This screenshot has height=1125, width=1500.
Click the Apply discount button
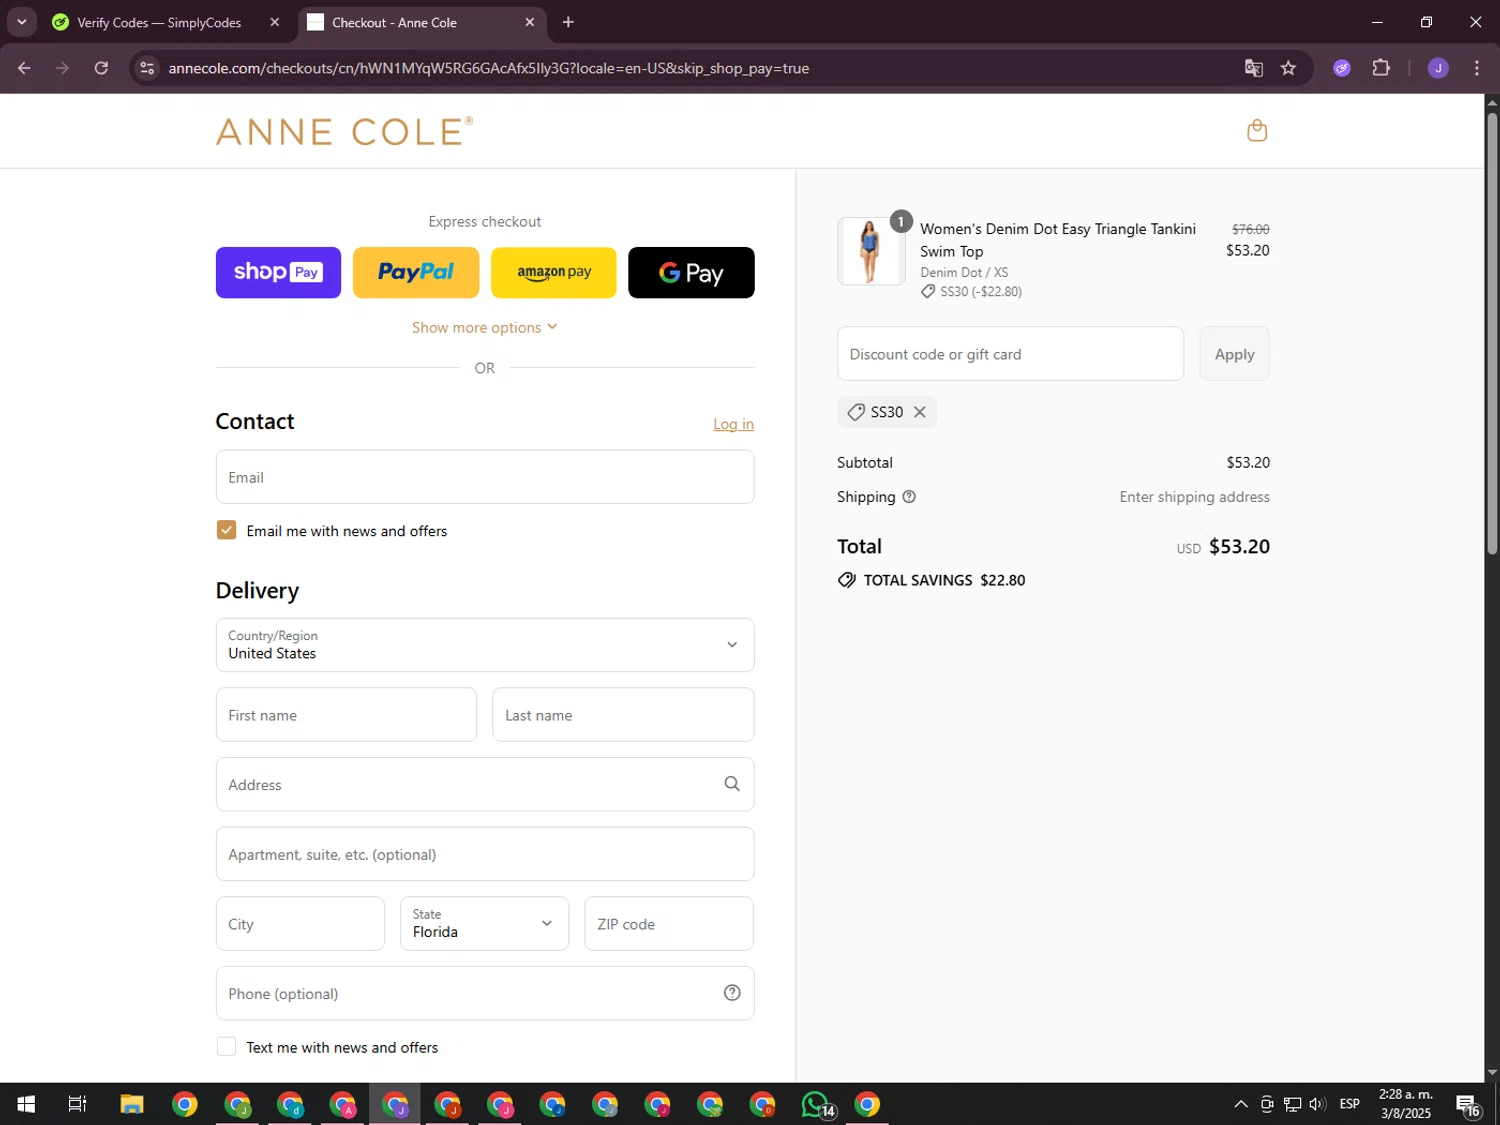[1234, 354]
